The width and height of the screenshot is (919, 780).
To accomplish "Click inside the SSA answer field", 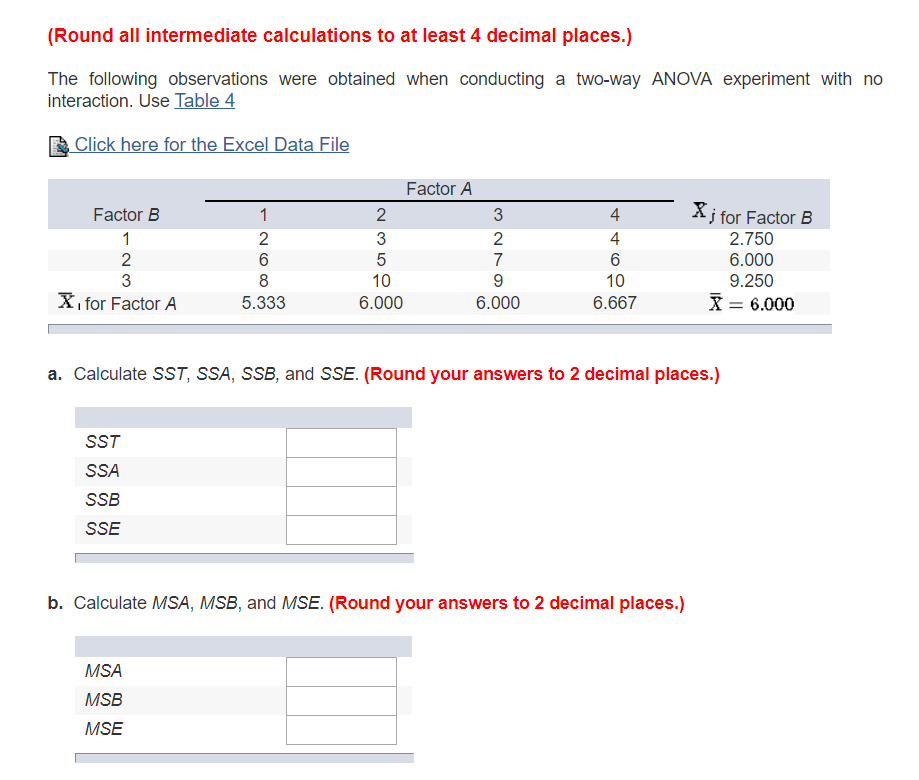I will coord(340,471).
